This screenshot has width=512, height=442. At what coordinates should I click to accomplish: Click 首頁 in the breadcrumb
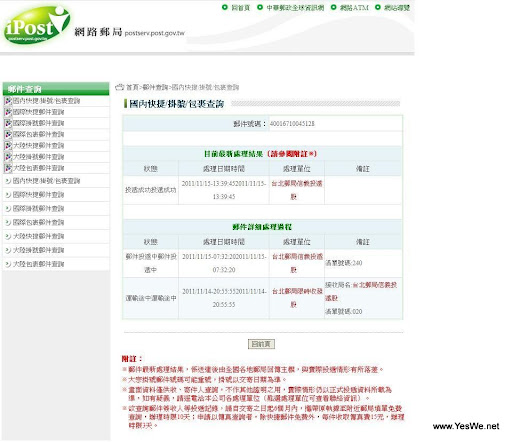[132, 87]
